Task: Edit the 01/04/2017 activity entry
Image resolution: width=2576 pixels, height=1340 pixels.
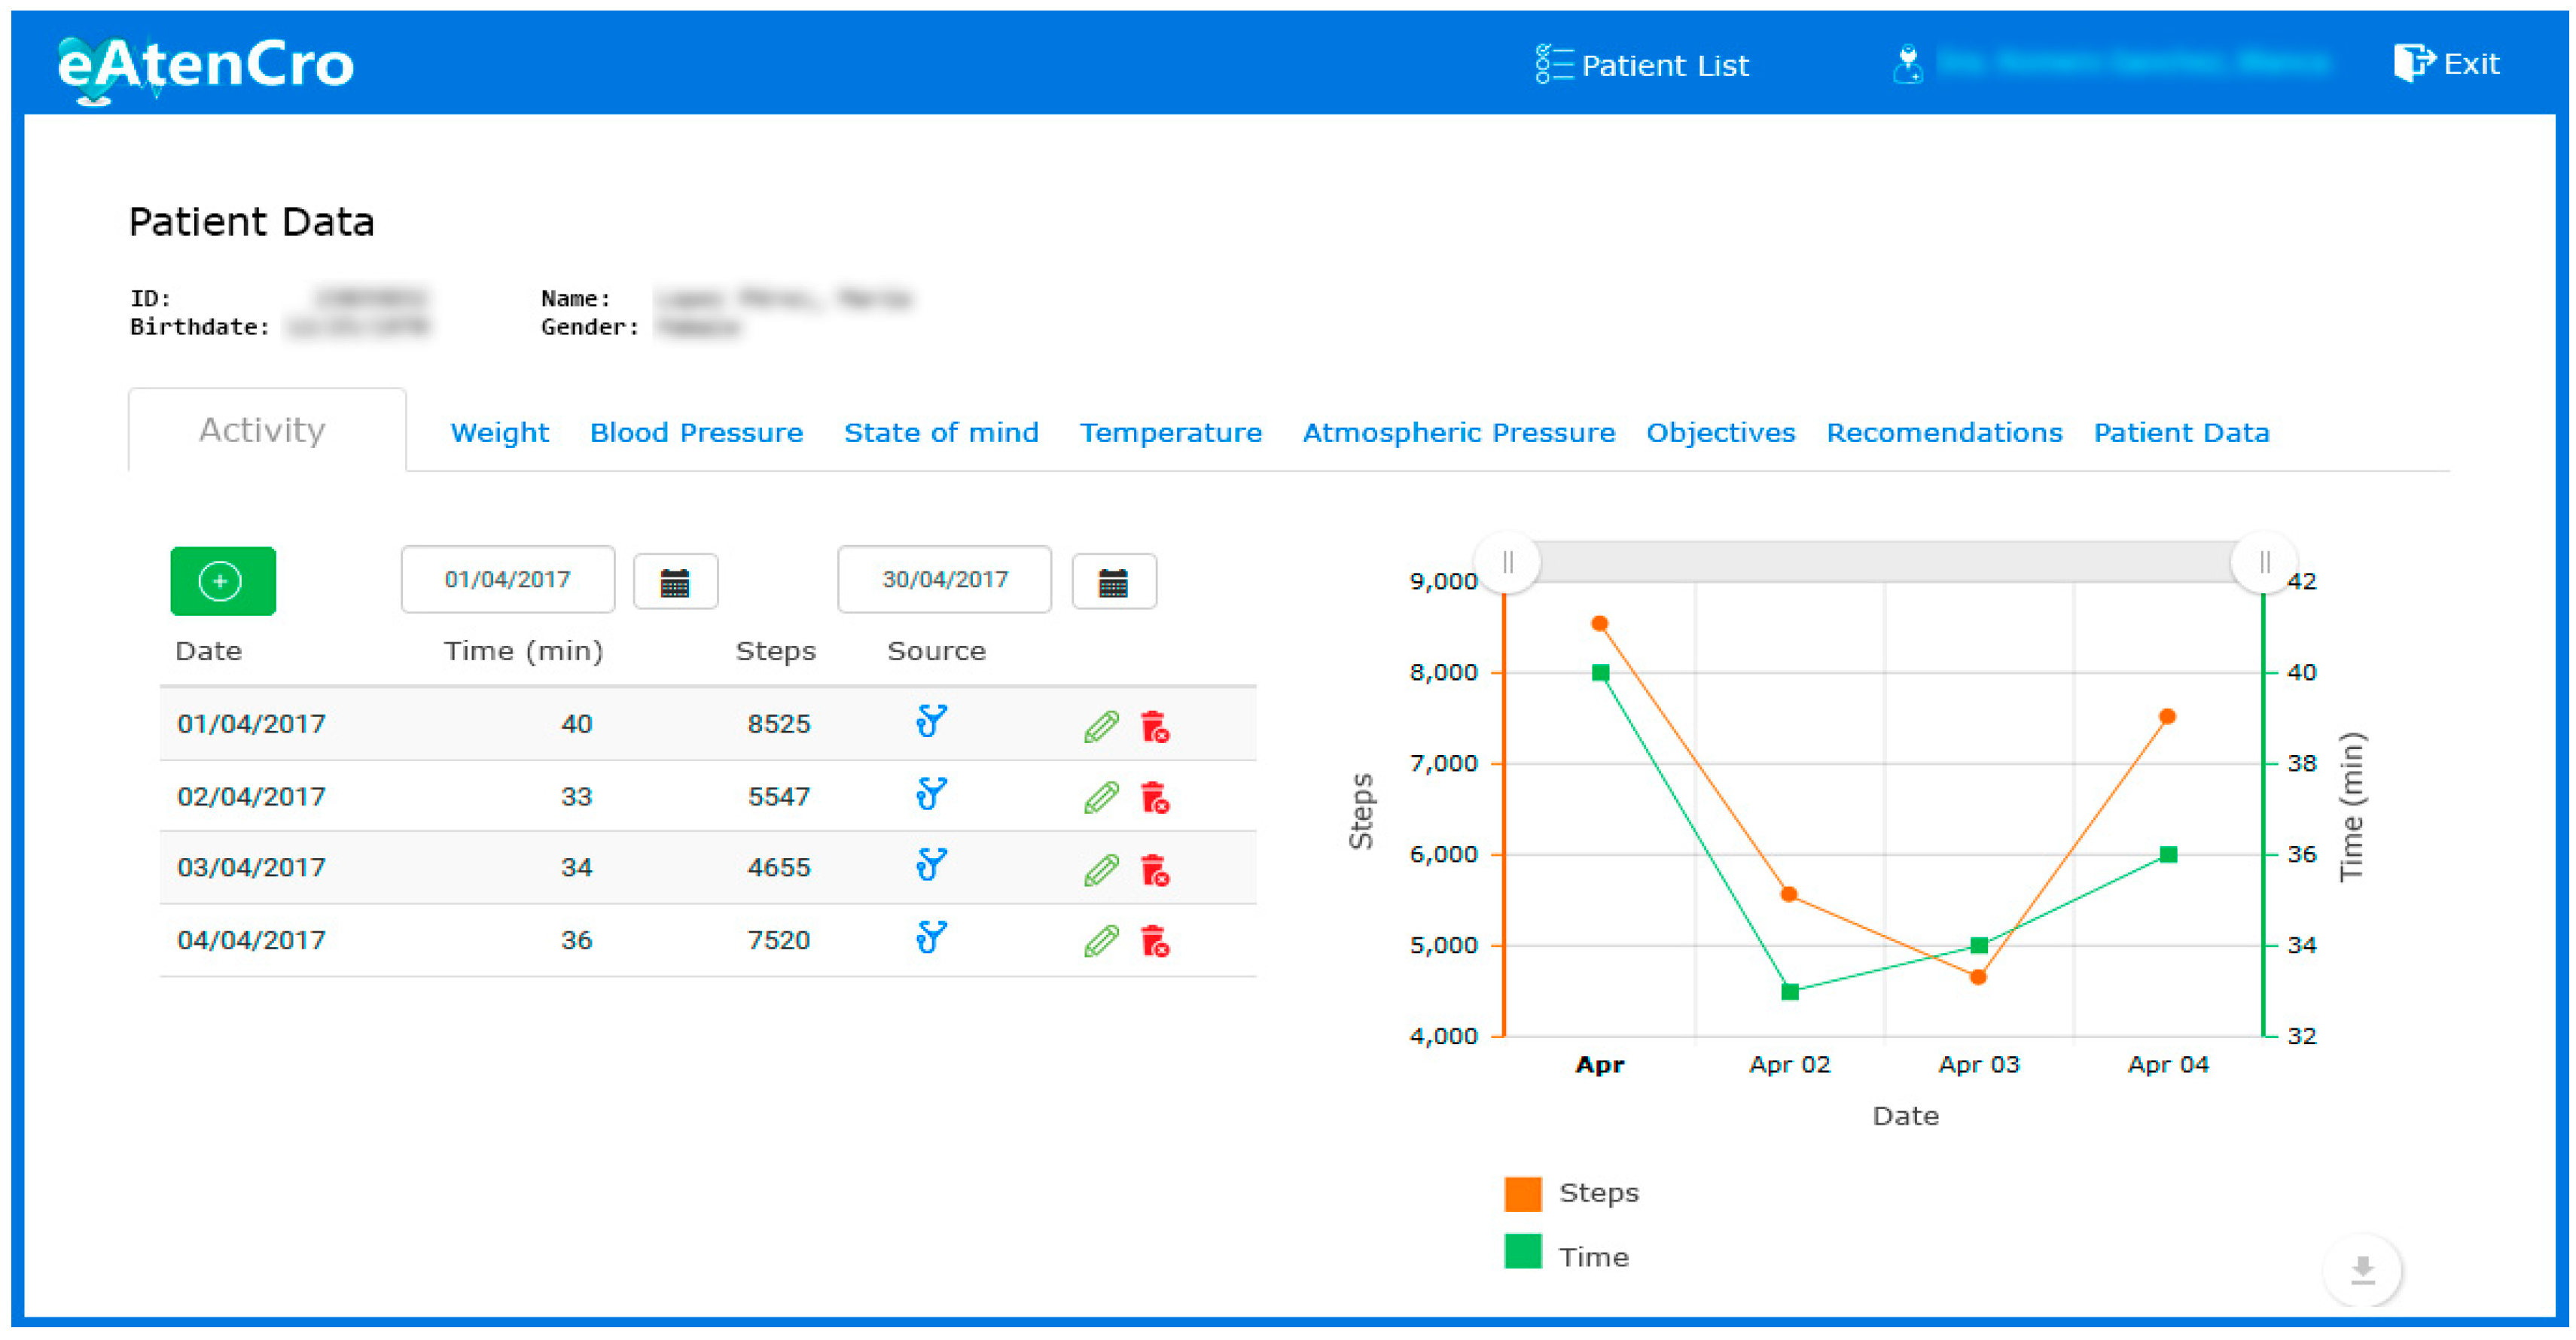Action: point(1101,726)
